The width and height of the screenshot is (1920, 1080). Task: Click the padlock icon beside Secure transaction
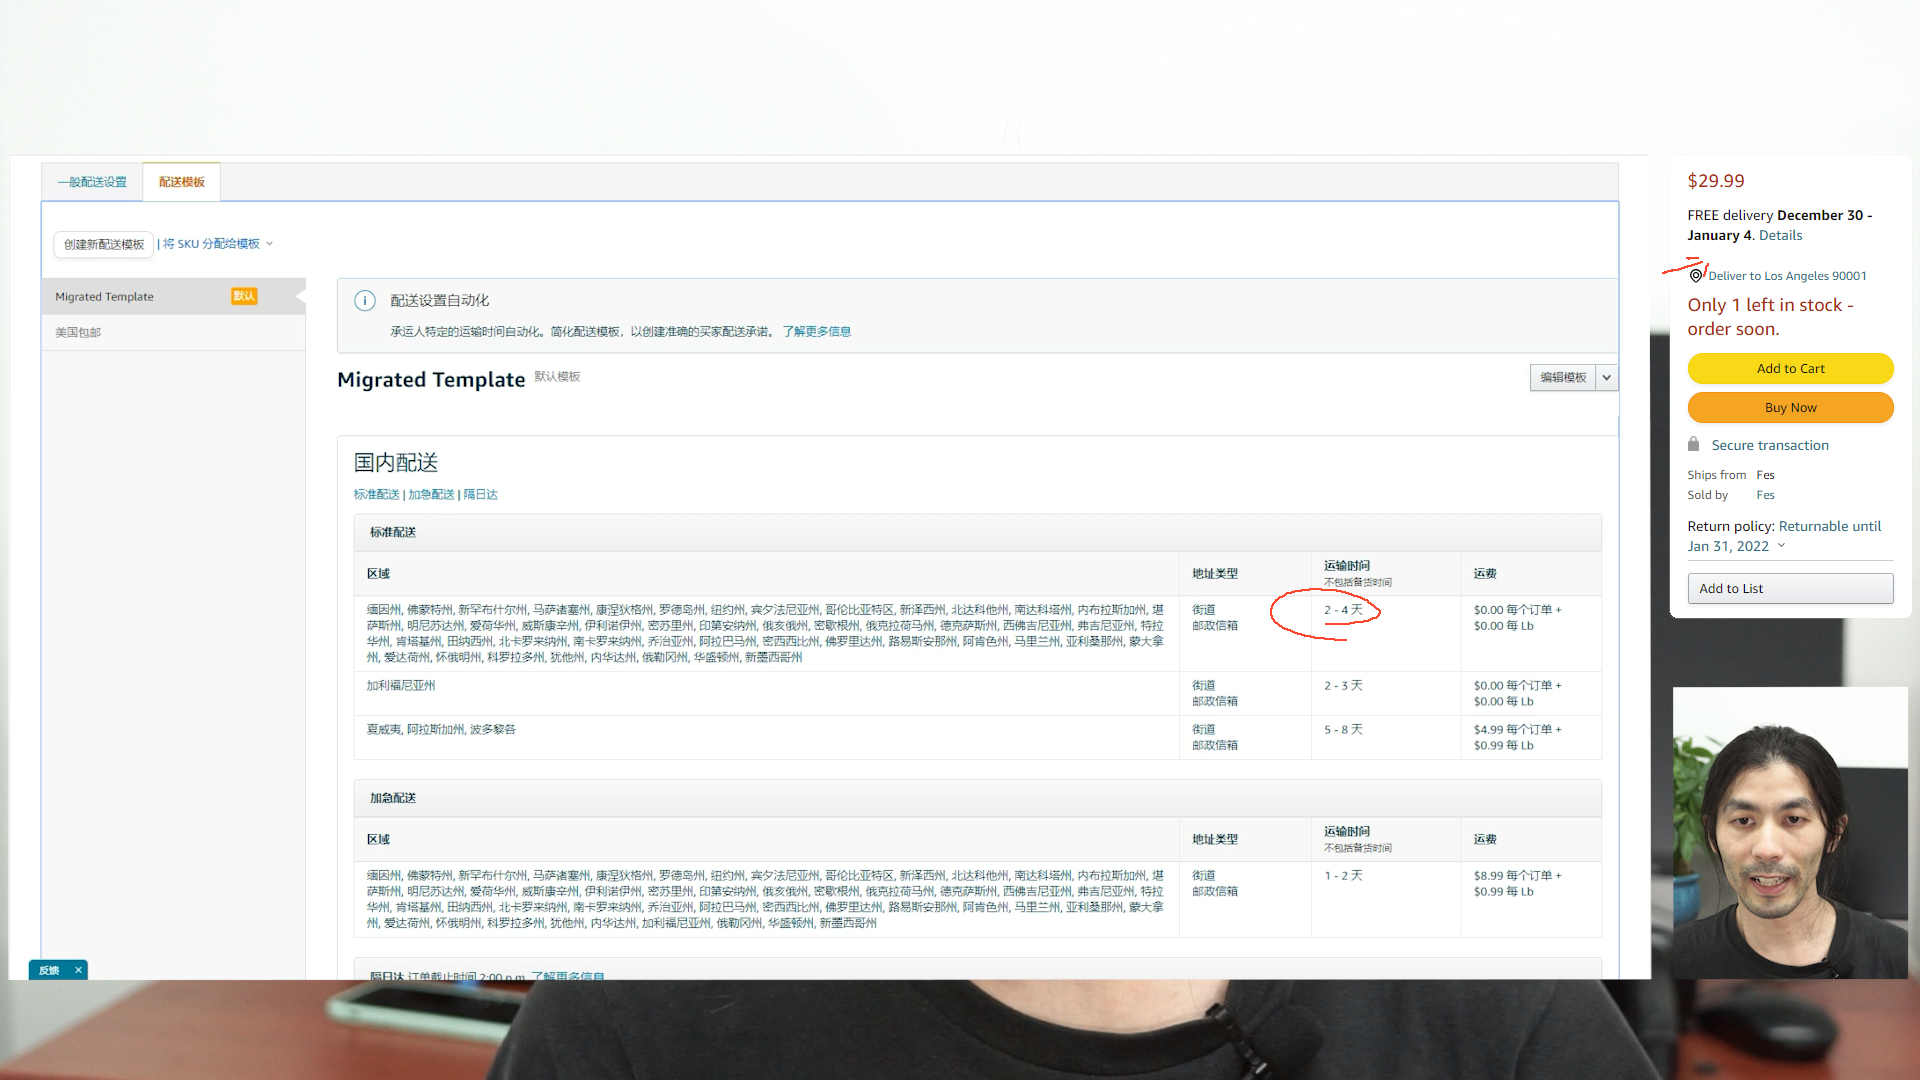pos(1693,444)
